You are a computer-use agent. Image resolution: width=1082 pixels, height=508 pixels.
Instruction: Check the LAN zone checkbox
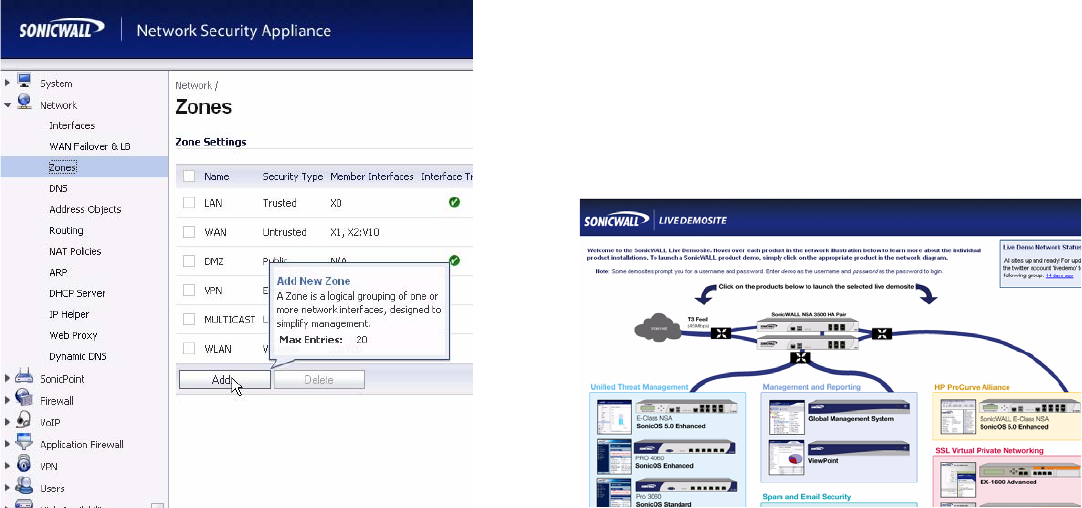click(189, 203)
